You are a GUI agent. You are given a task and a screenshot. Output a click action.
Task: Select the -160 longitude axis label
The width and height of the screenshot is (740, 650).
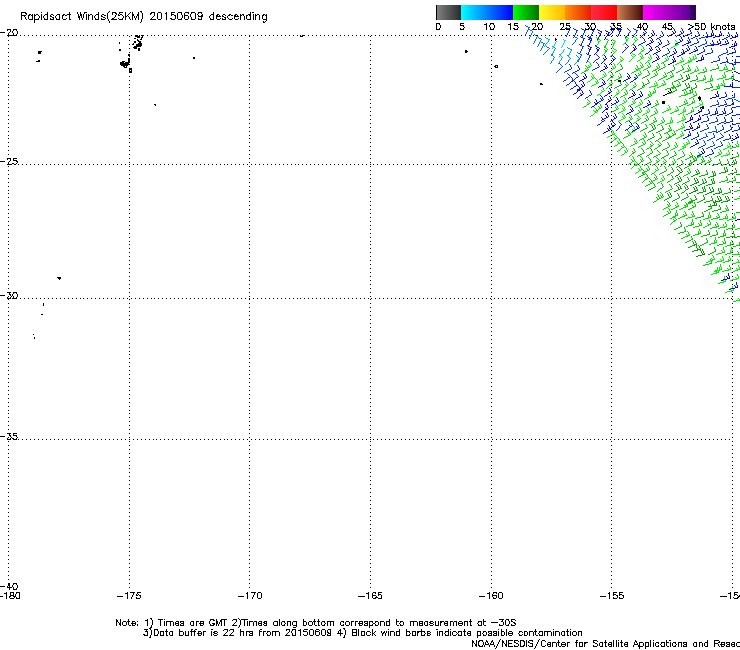(x=491, y=596)
